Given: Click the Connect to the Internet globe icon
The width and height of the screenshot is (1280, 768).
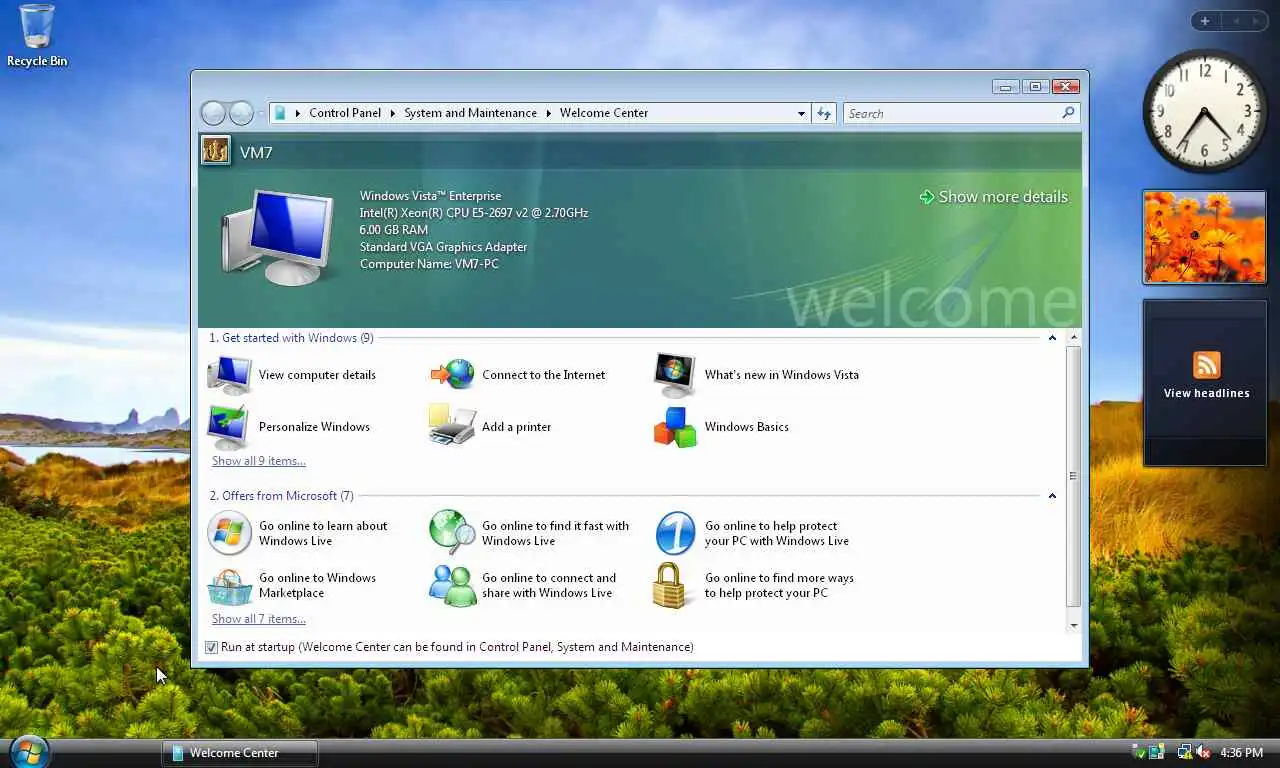Looking at the screenshot, I should [453, 375].
